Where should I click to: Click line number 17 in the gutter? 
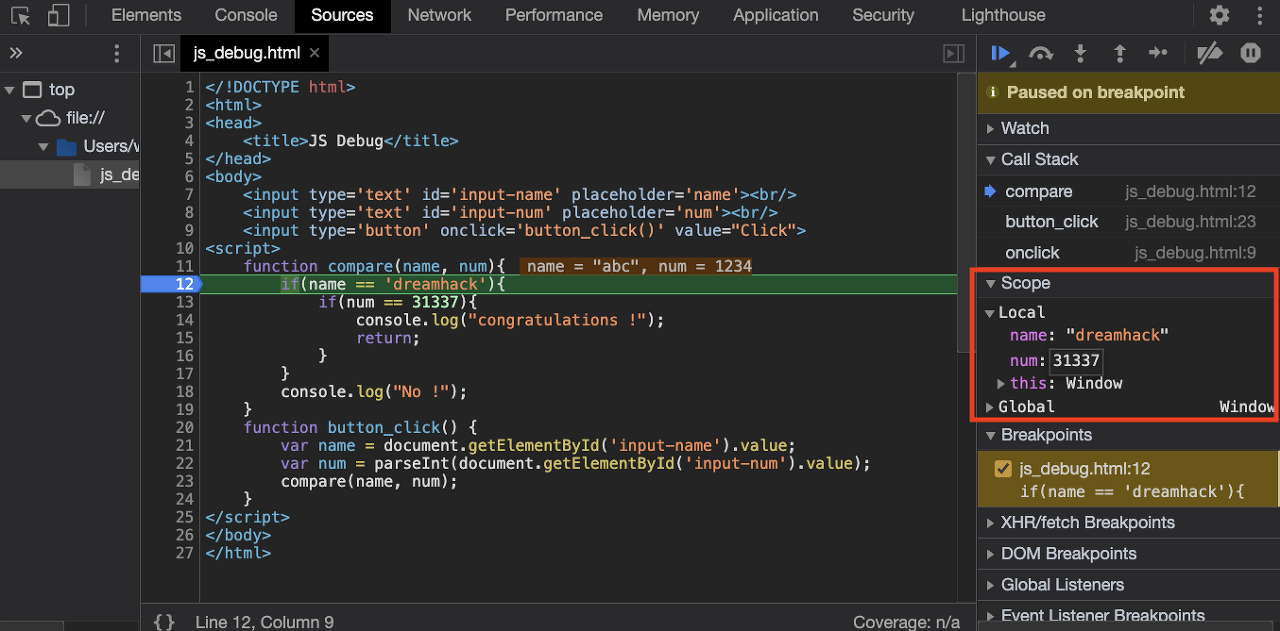coord(184,373)
